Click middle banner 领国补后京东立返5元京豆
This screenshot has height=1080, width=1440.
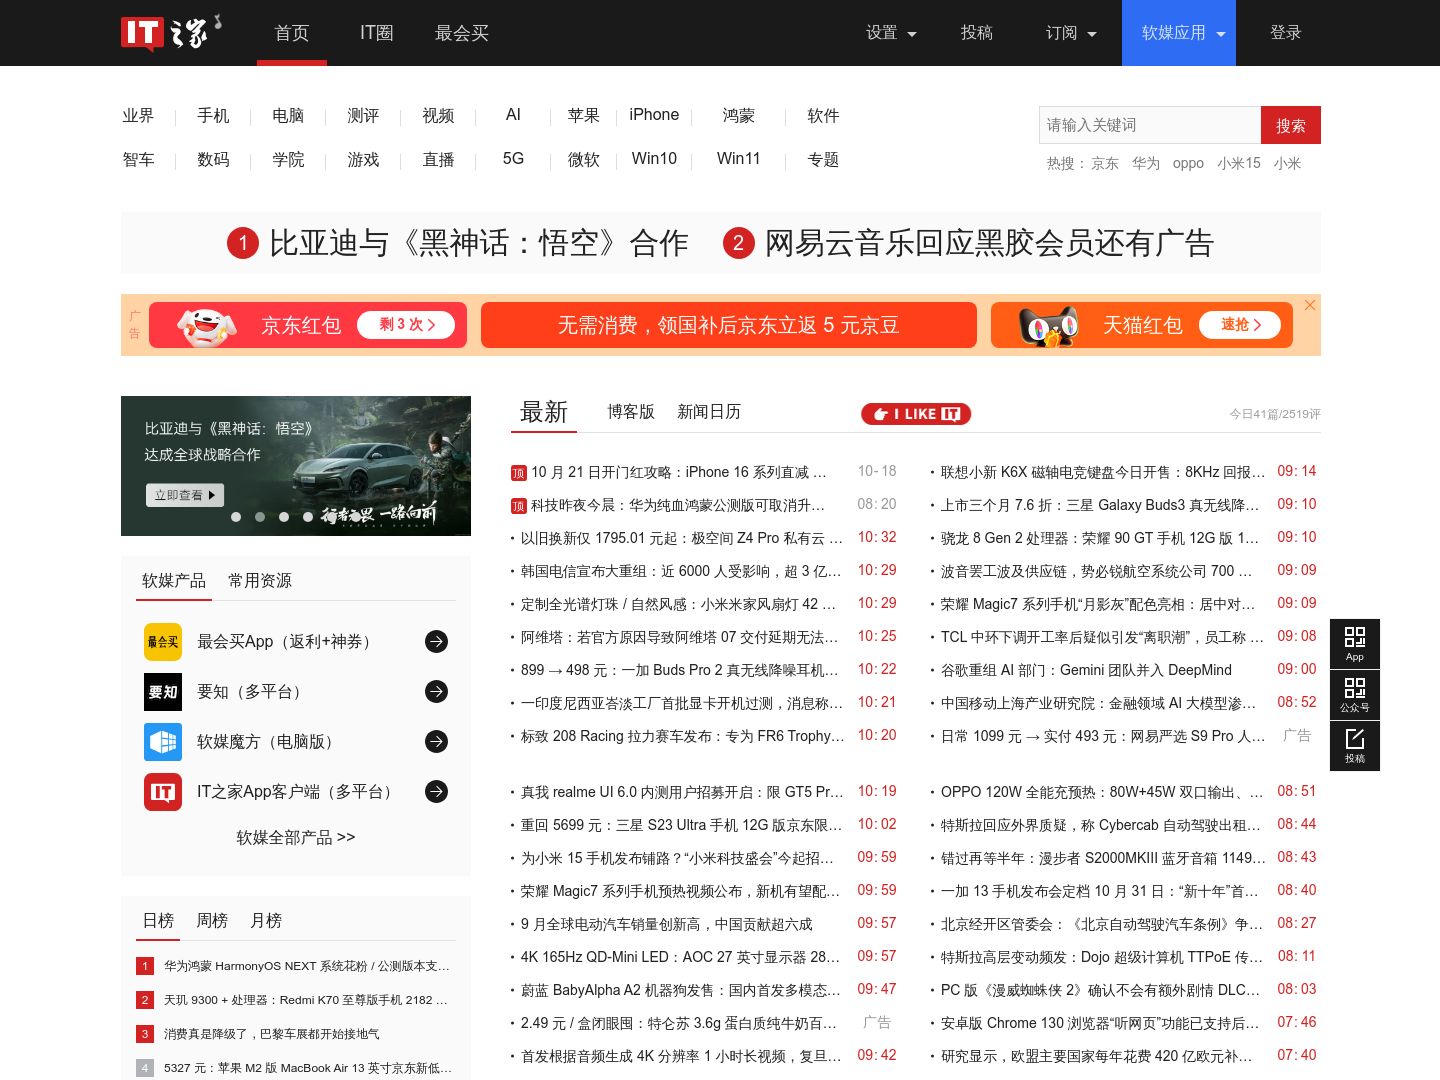point(729,325)
